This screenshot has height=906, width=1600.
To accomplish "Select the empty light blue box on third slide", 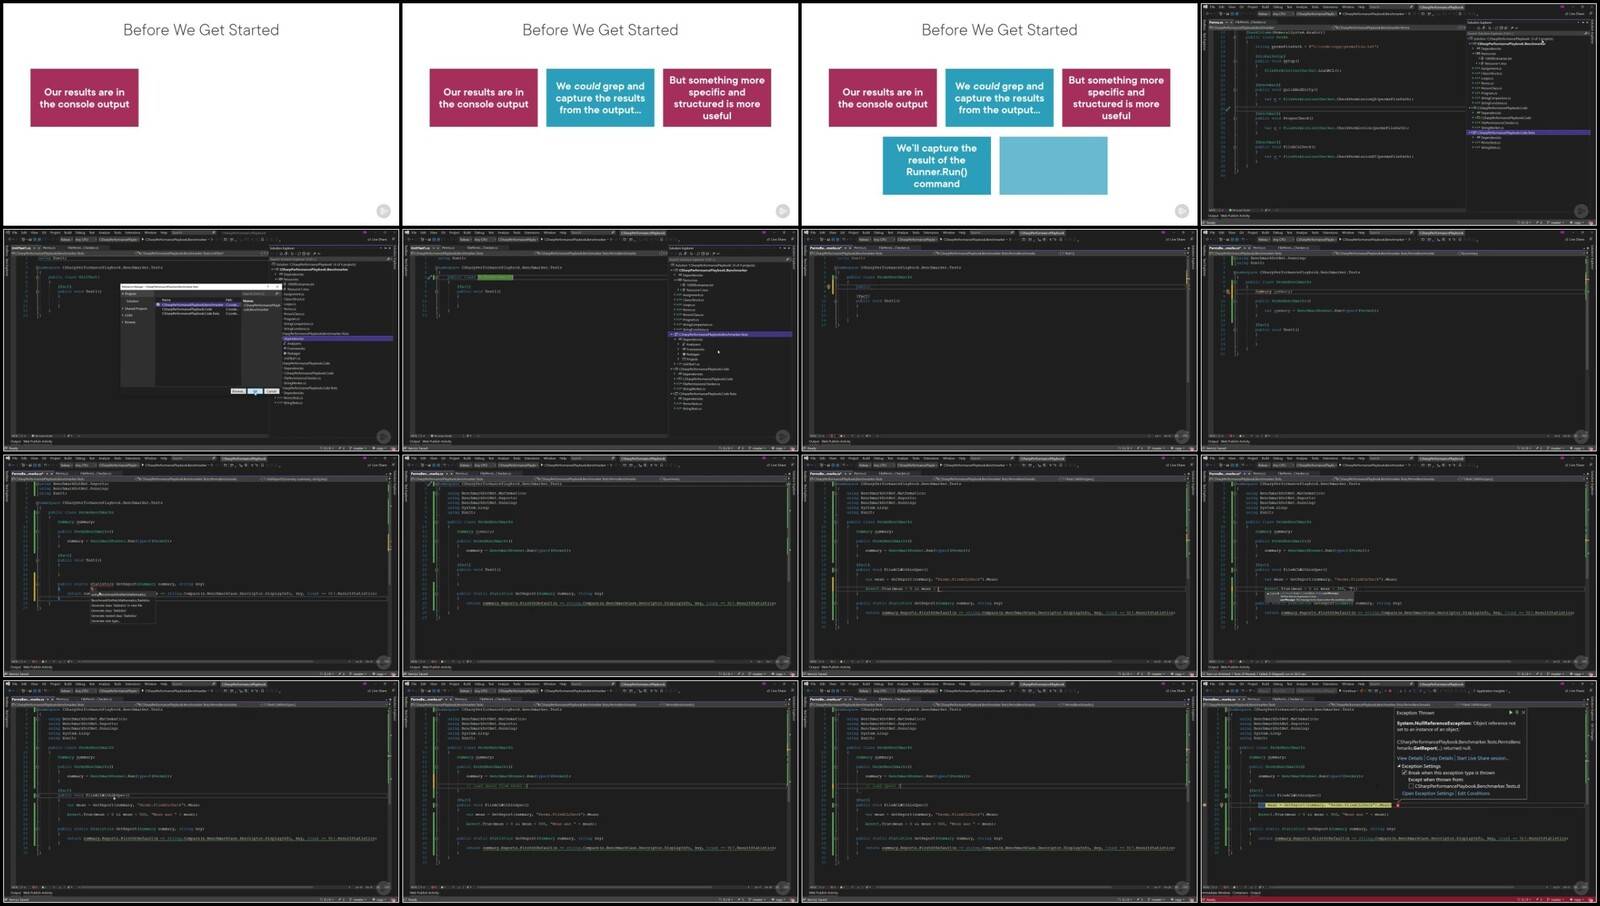I will click(x=1053, y=165).
